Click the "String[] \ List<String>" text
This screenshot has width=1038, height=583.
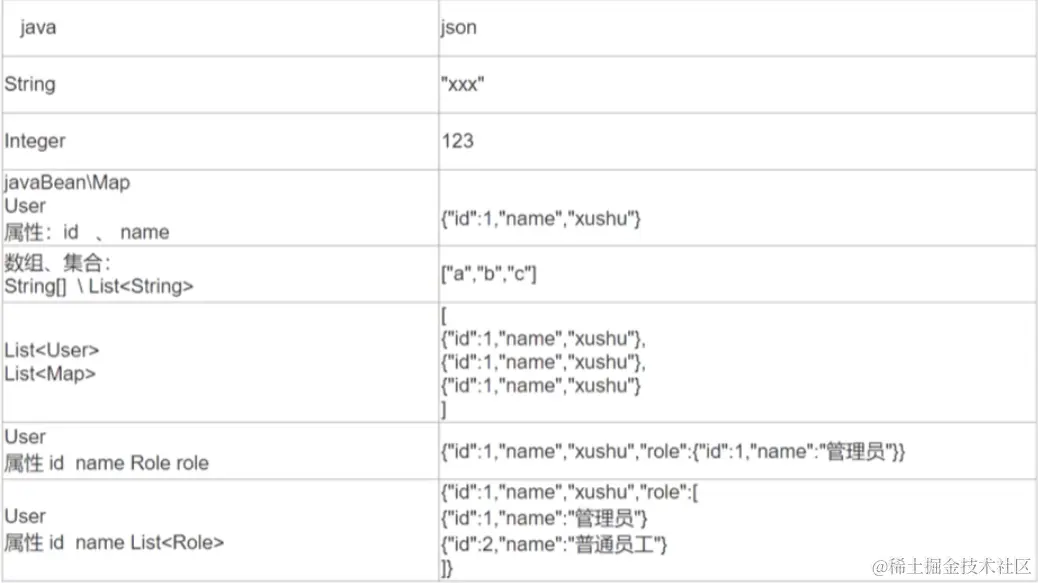click(99, 287)
